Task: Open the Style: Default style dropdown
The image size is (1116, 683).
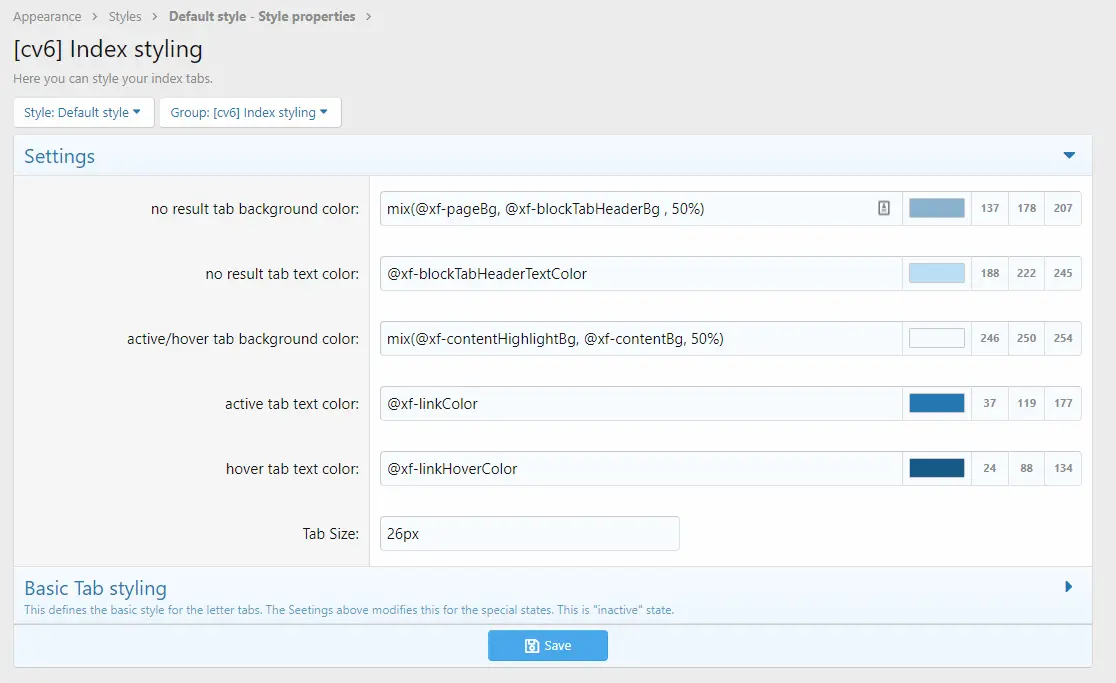Action: (x=82, y=113)
